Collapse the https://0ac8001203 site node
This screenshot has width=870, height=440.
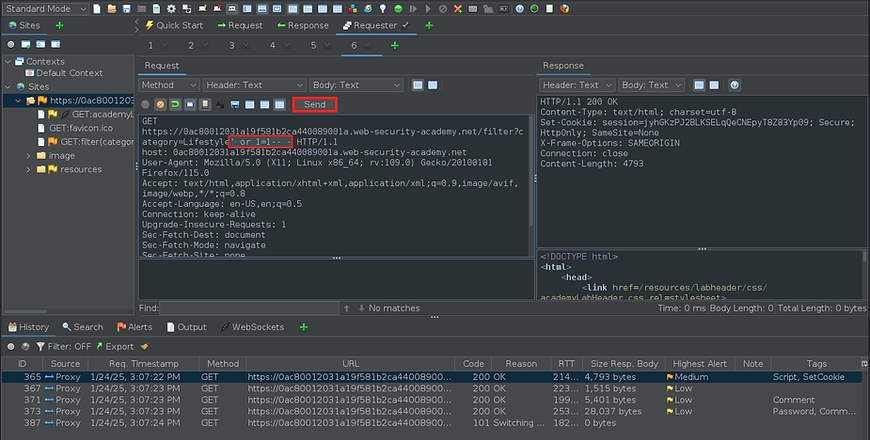(x=18, y=100)
